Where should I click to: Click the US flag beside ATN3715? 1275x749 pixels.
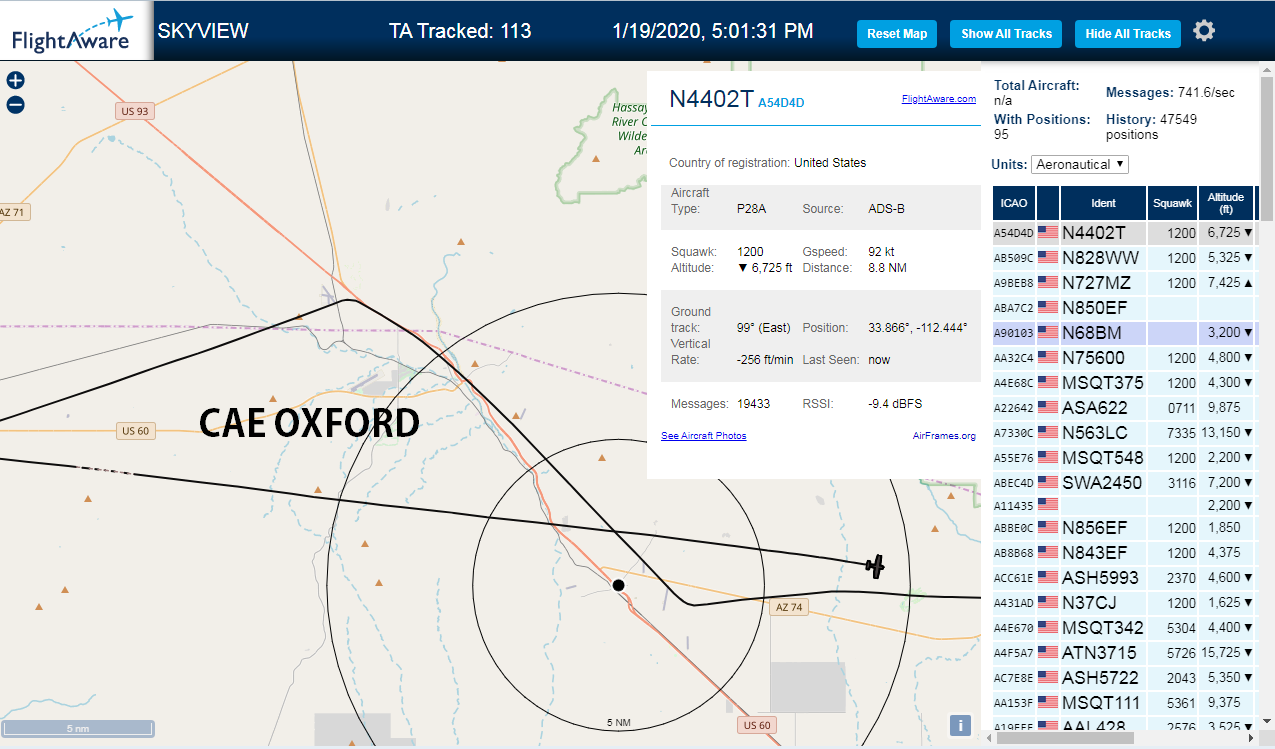[1048, 653]
